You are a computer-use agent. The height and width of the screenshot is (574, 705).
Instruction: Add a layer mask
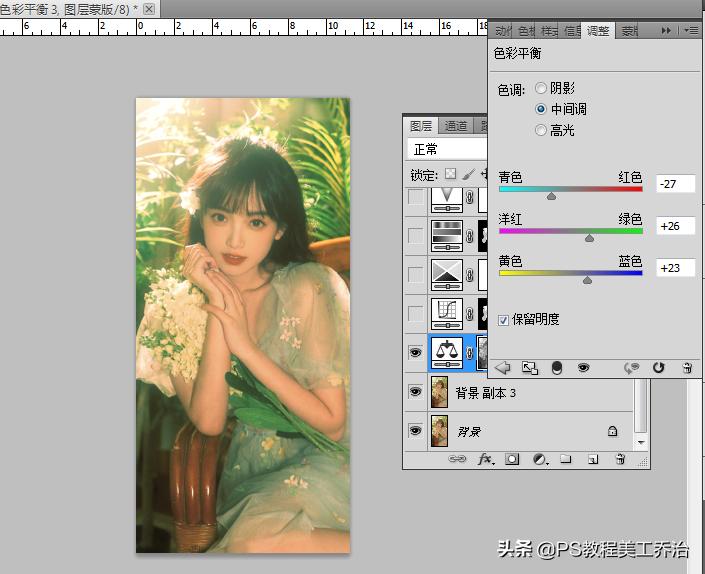point(512,459)
